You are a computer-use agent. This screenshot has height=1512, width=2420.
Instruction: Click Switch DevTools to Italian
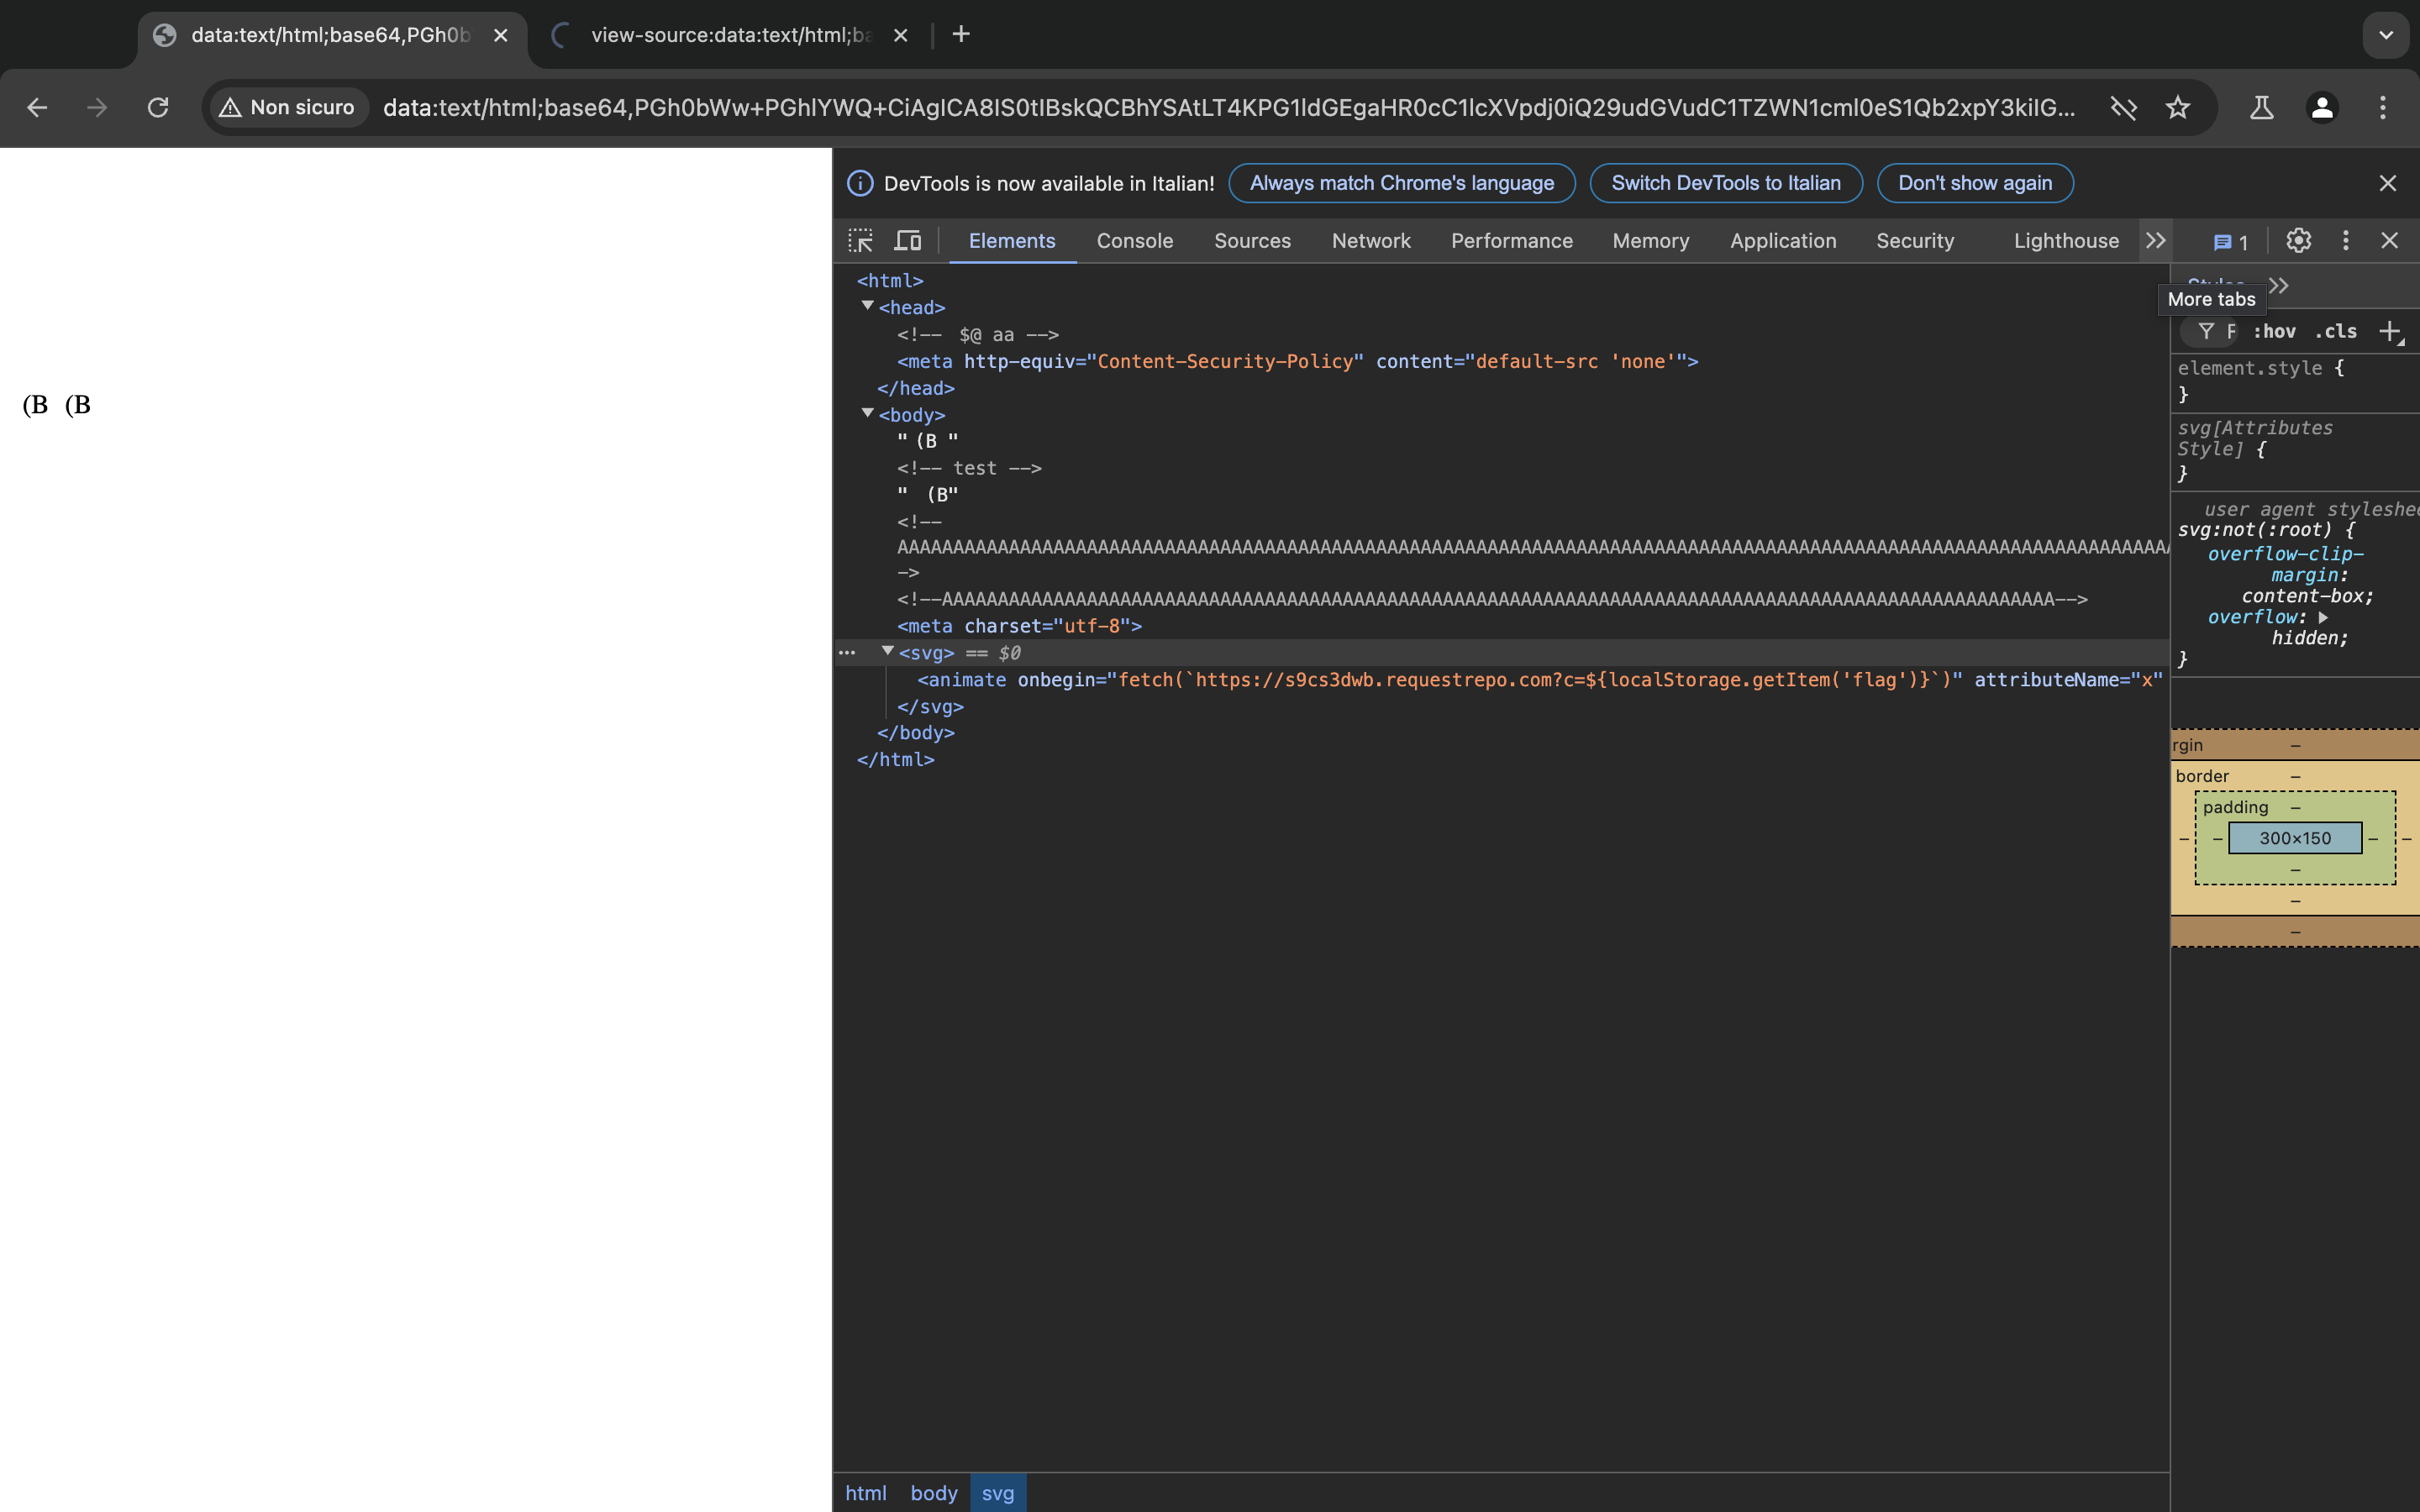[x=1725, y=183]
